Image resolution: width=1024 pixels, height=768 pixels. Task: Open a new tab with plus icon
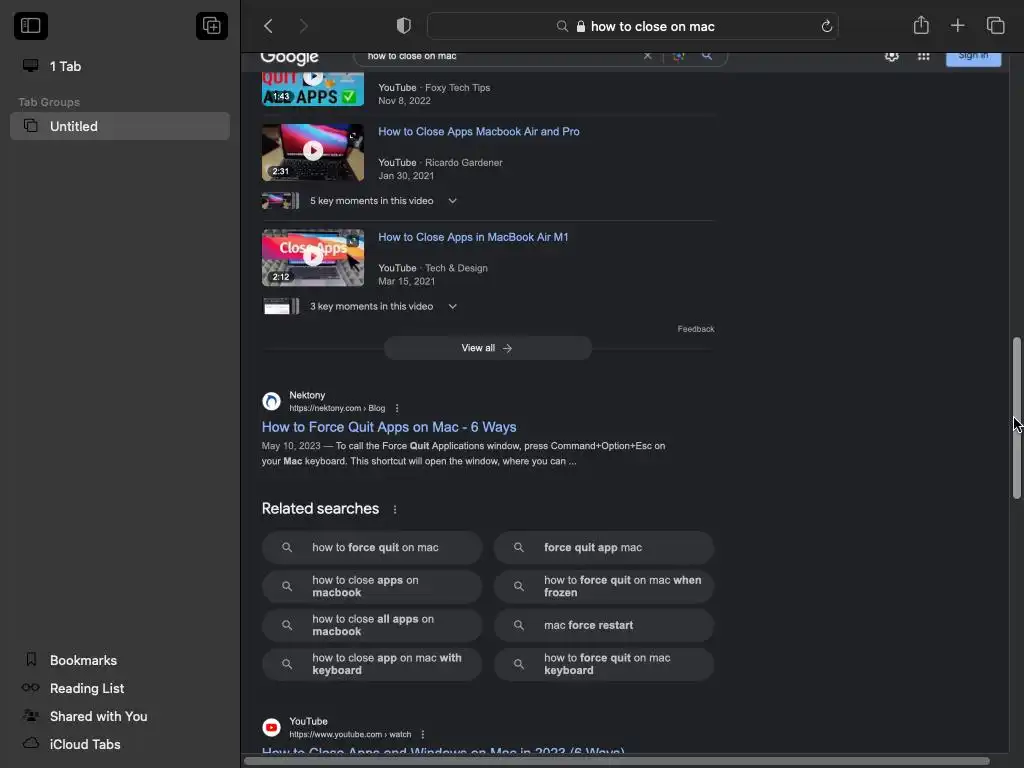coord(957,25)
